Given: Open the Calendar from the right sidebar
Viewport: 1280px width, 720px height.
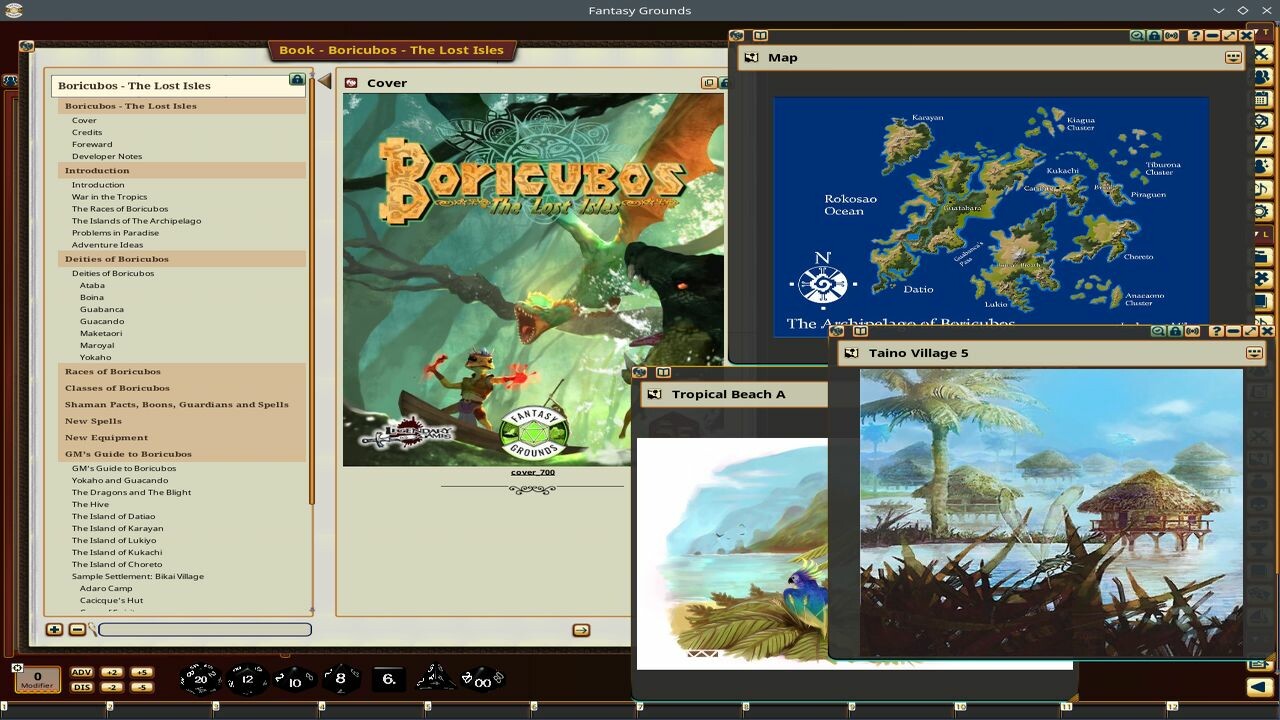Looking at the screenshot, I should pyautogui.click(x=1258, y=96).
